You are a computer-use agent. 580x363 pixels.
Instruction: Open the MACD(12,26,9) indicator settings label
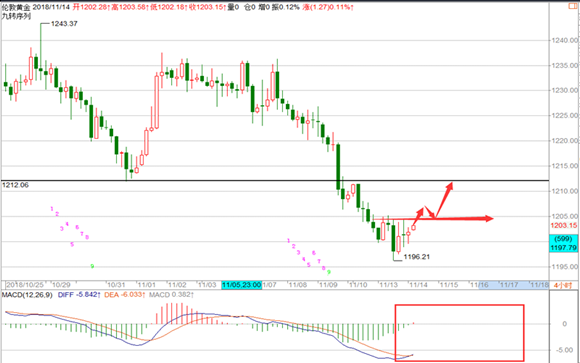point(27,295)
